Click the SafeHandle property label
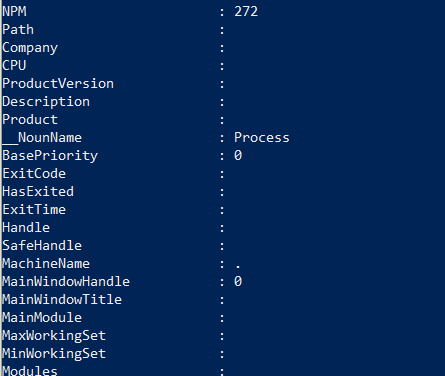This screenshot has height=376, width=445. [42, 246]
